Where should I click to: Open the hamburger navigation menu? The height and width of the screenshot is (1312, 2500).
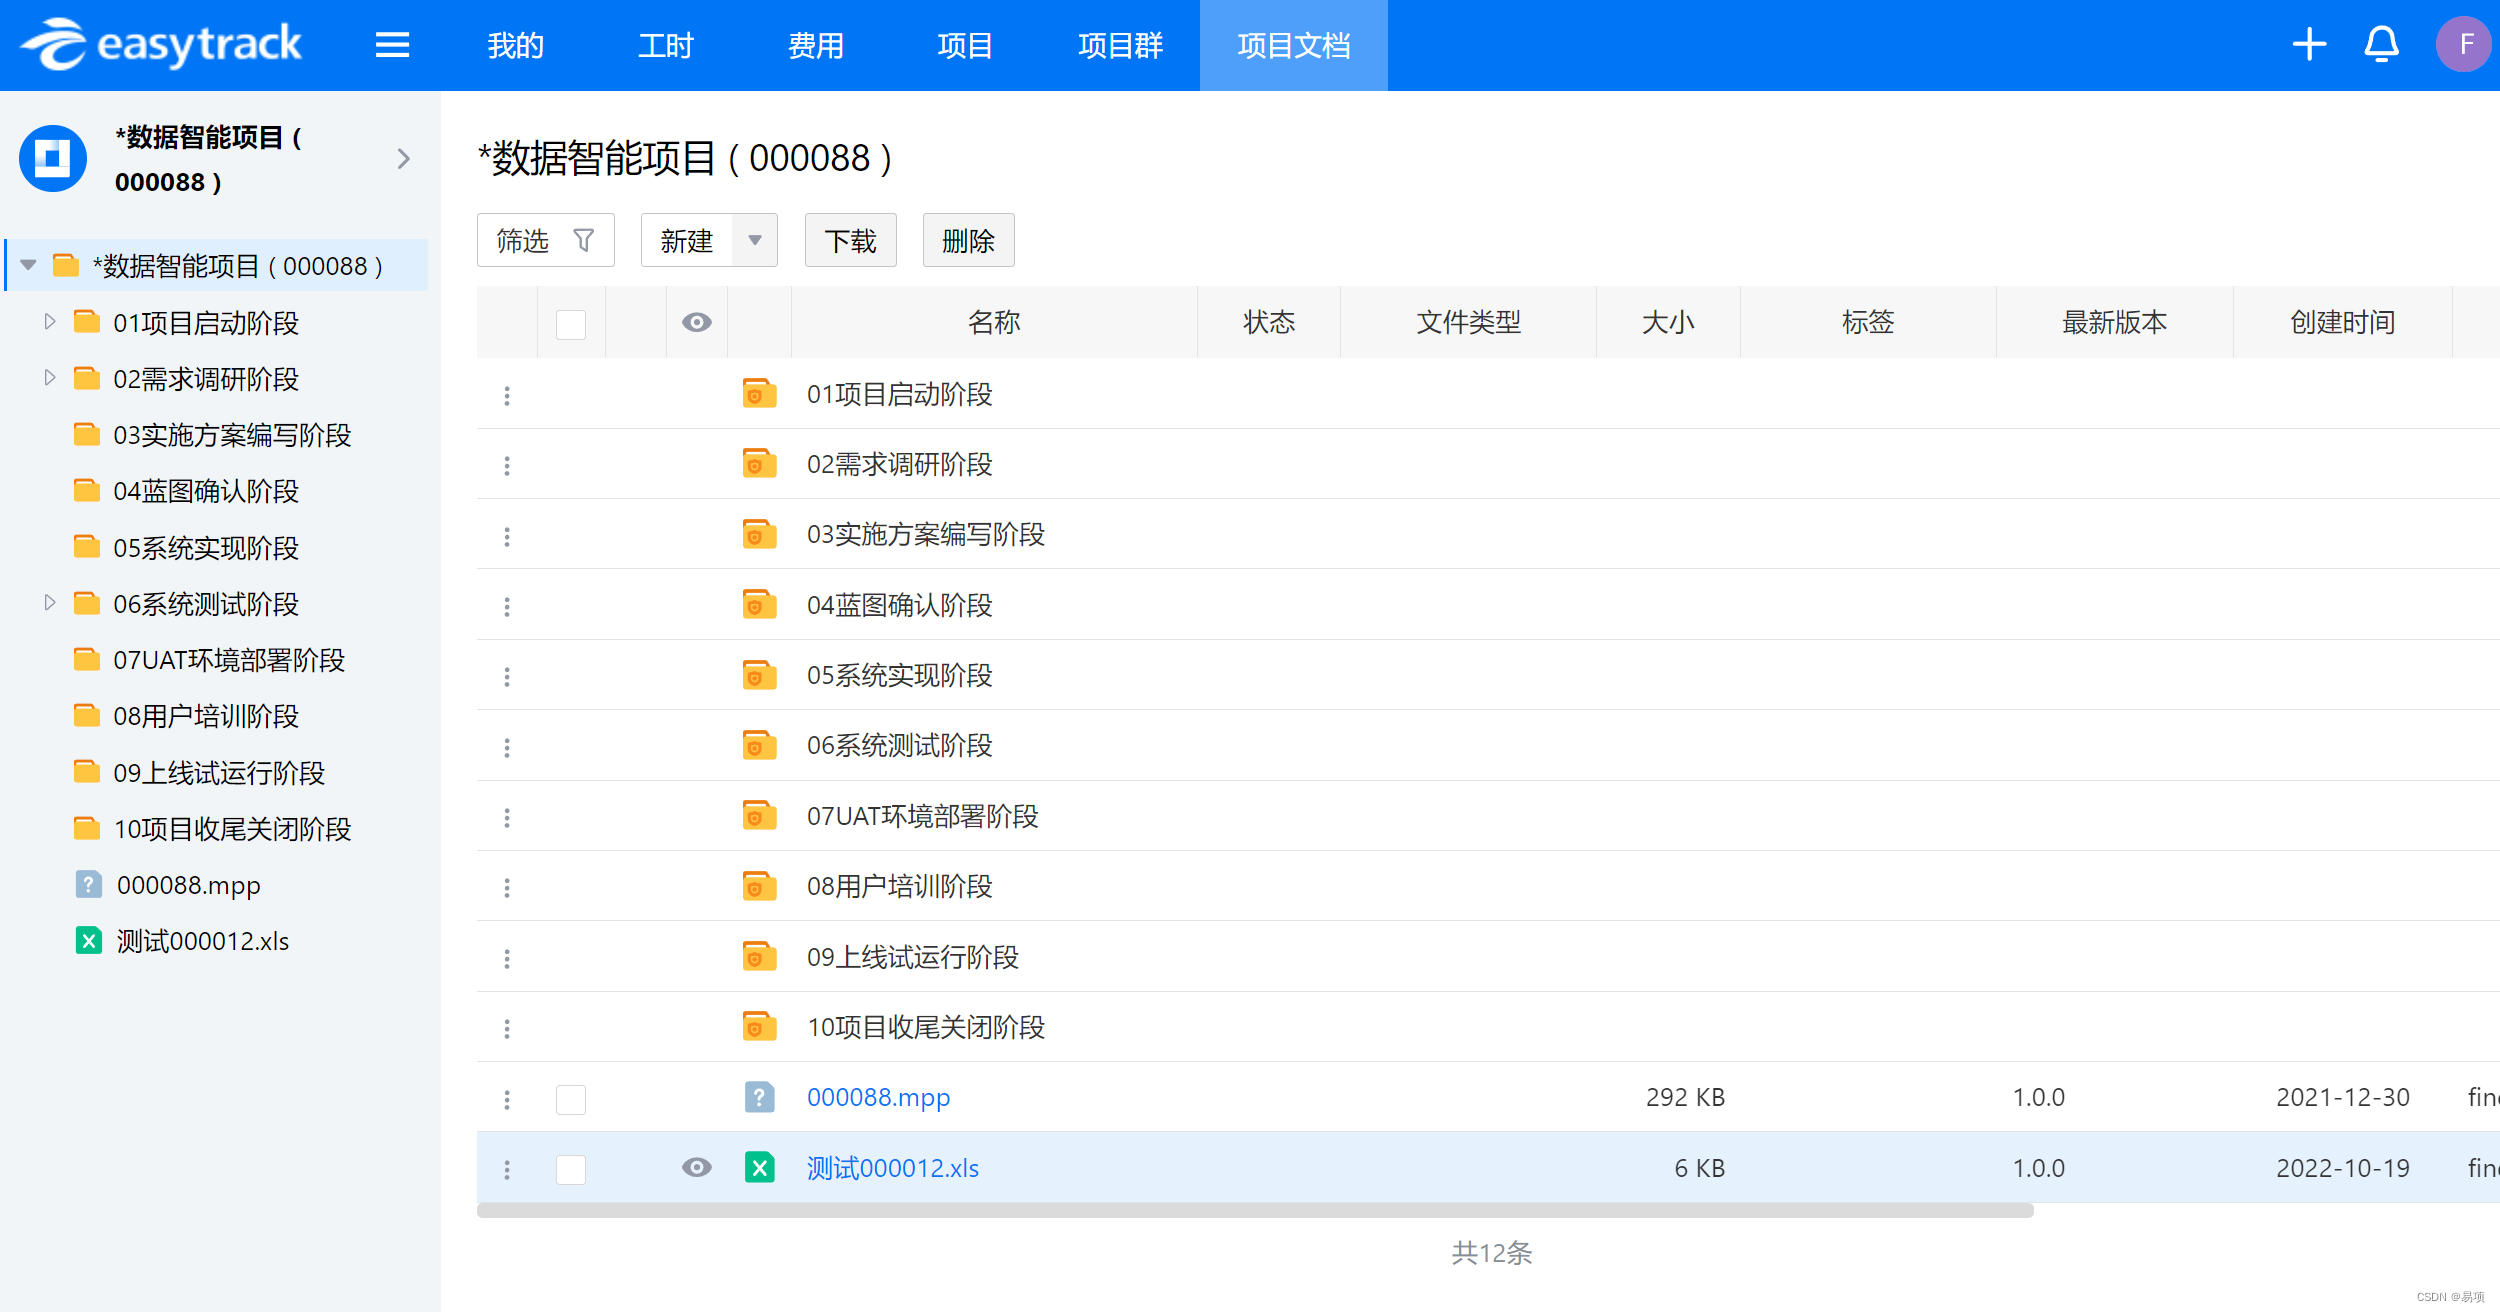click(x=392, y=45)
